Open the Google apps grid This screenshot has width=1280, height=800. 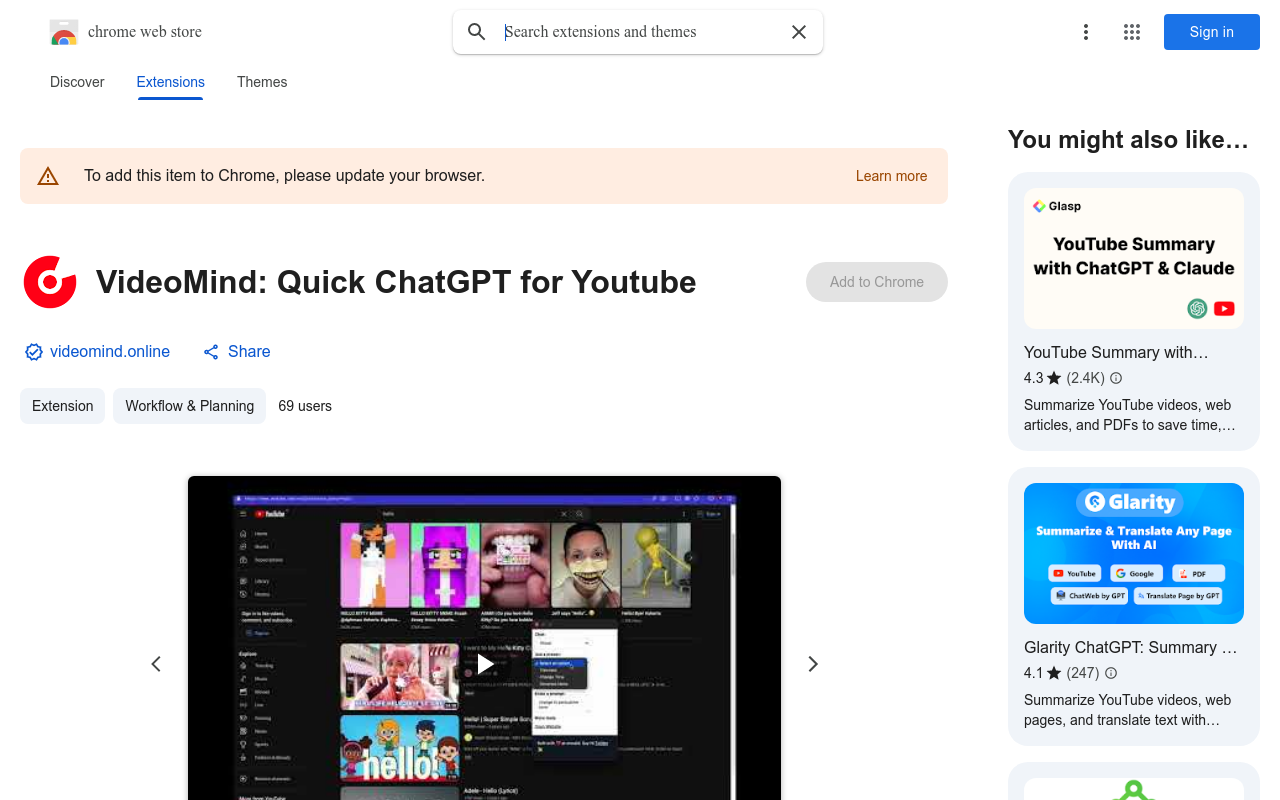[x=1132, y=32]
